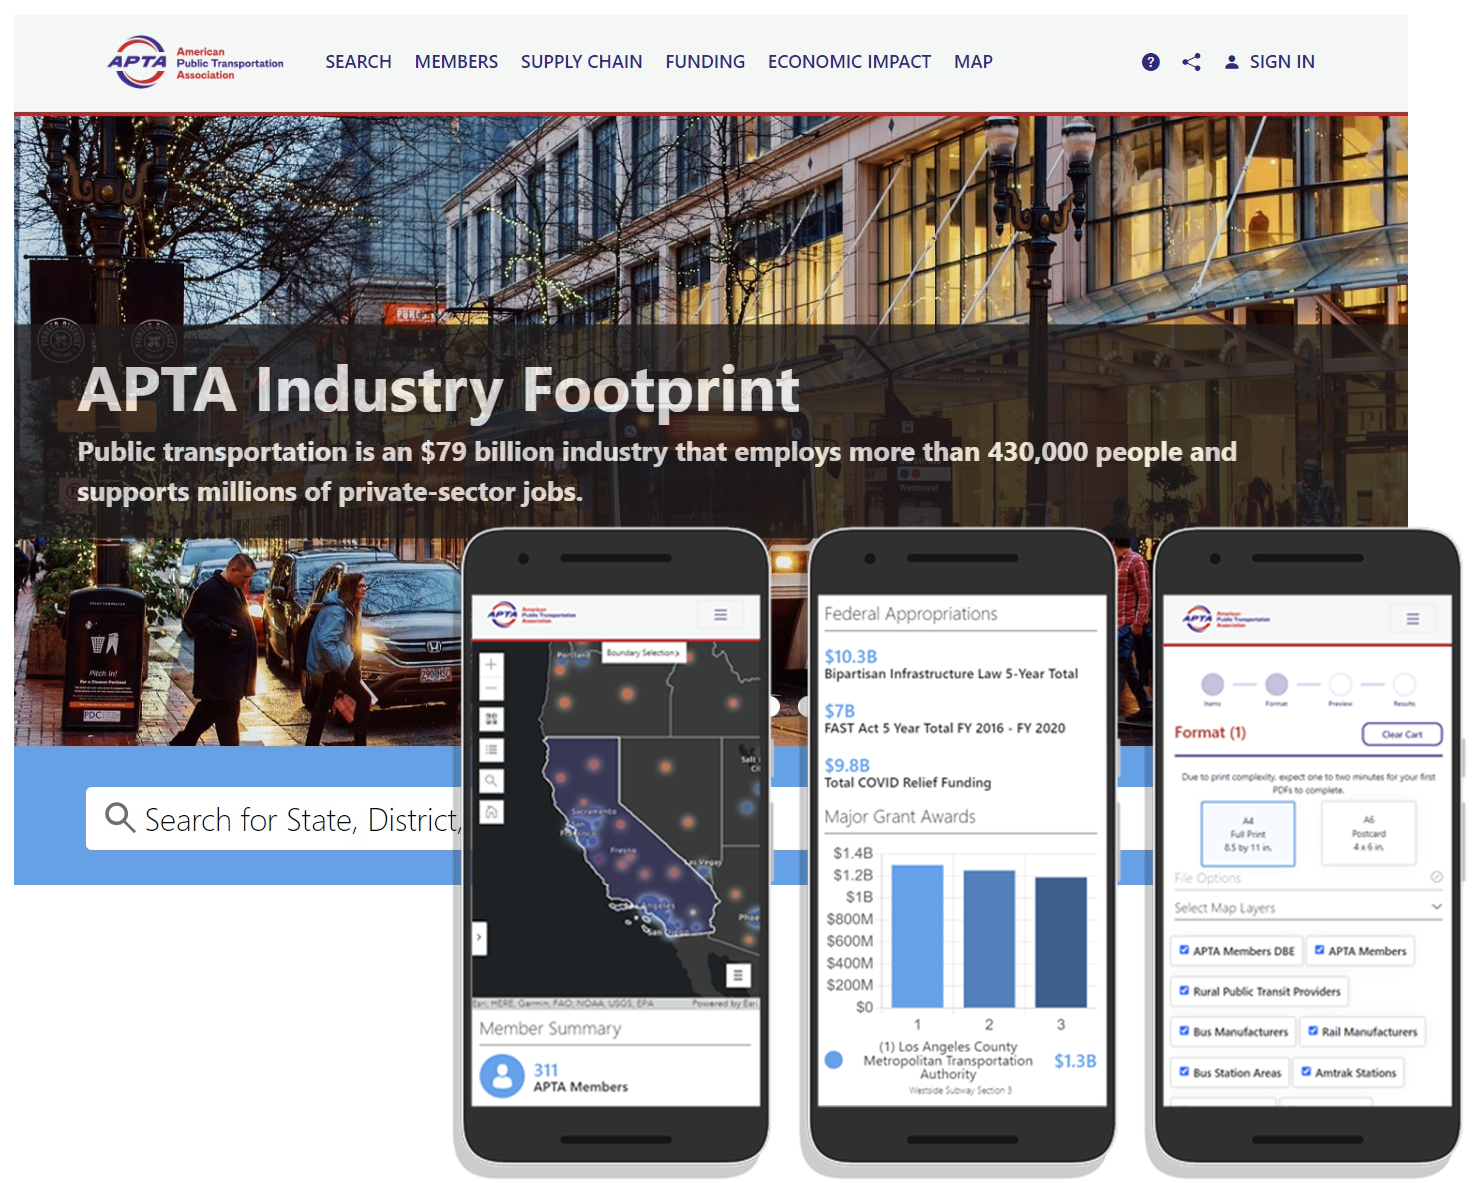
Task: Click the SIGN IN link
Action: (1270, 62)
